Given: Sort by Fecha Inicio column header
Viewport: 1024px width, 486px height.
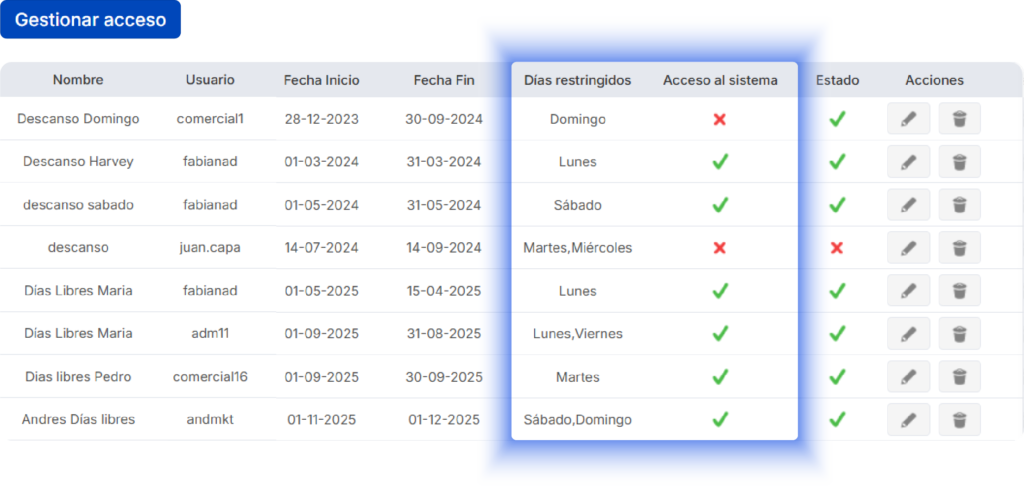Looking at the screenshot, I should coord(321,80).
